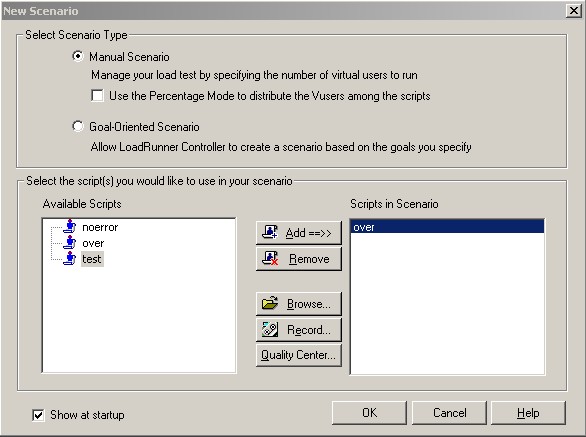
Task: Click the remove-user icon with red X
Action: (270, 258)
